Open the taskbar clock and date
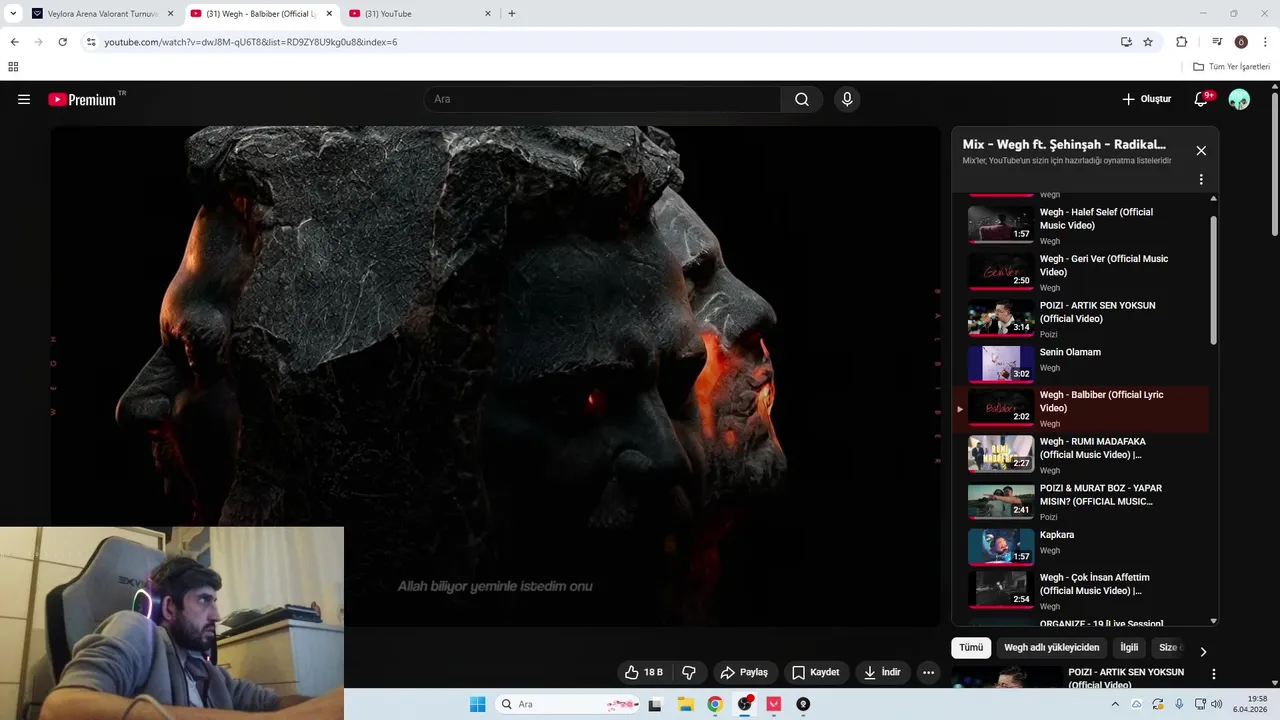1280x720 pixels. click(1250, 704)
